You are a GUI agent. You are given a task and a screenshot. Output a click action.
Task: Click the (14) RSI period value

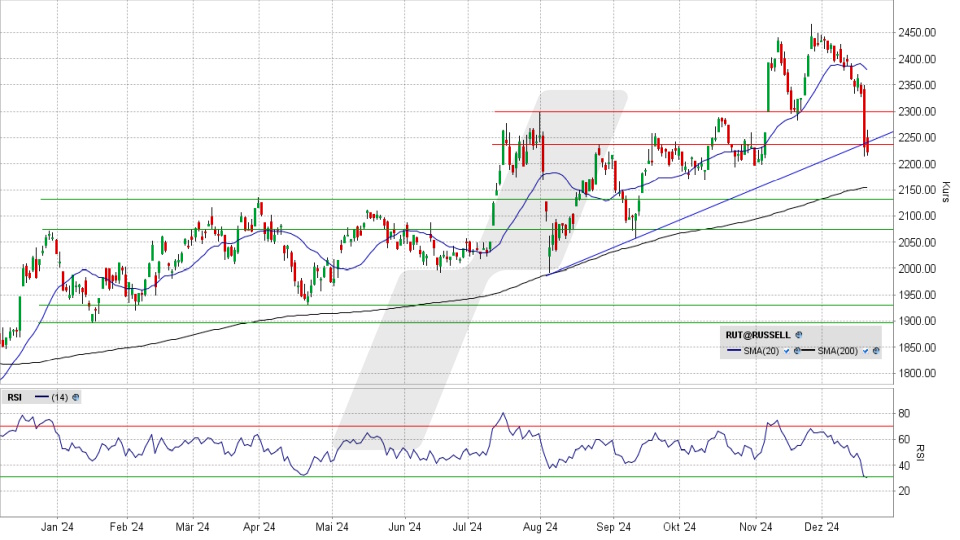[x=59, y=397]
